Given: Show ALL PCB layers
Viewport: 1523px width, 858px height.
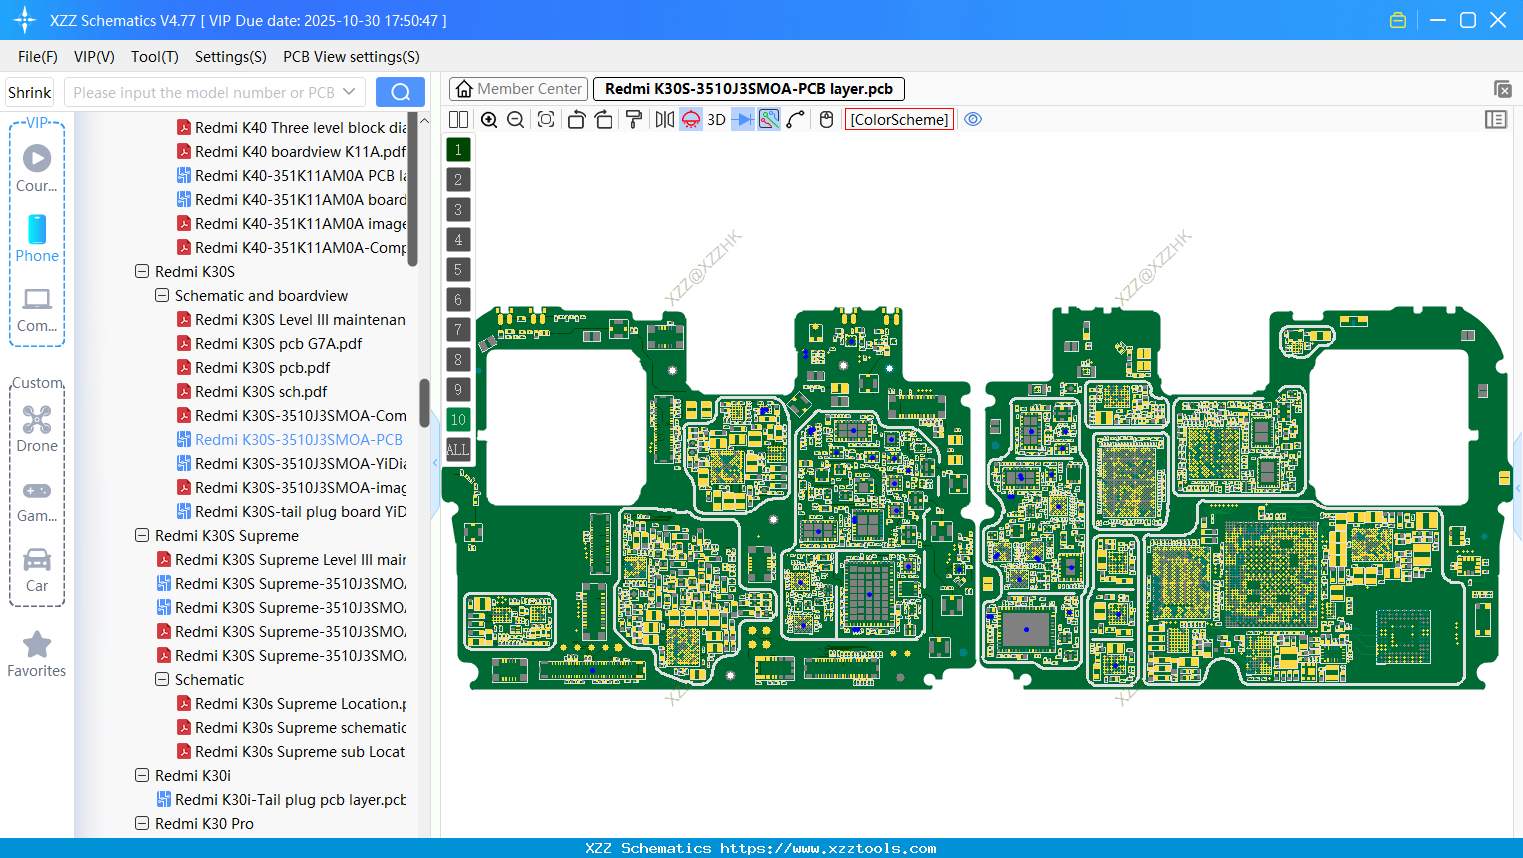Looking at the screenshot, I should [x=457, y=449].
